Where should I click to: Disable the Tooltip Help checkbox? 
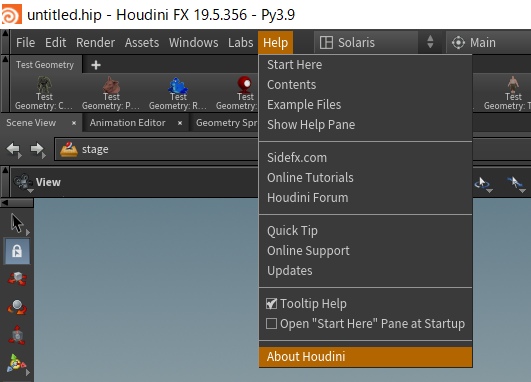pyautogui.click(x=271, y=303)
